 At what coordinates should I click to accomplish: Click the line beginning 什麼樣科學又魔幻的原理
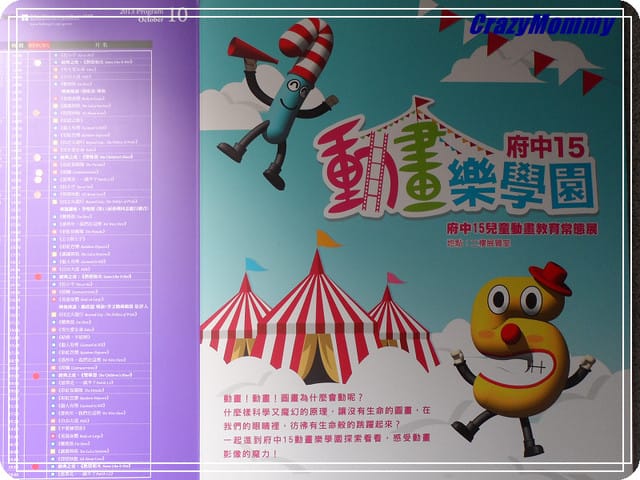click(327, 411)
